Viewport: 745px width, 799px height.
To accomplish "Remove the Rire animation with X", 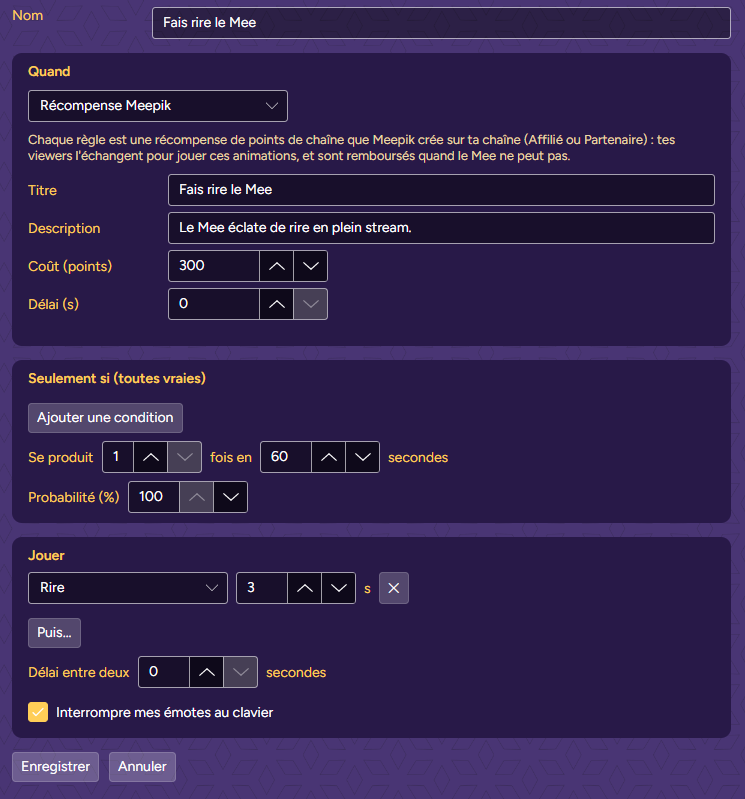I will click(x=393, y=588).
